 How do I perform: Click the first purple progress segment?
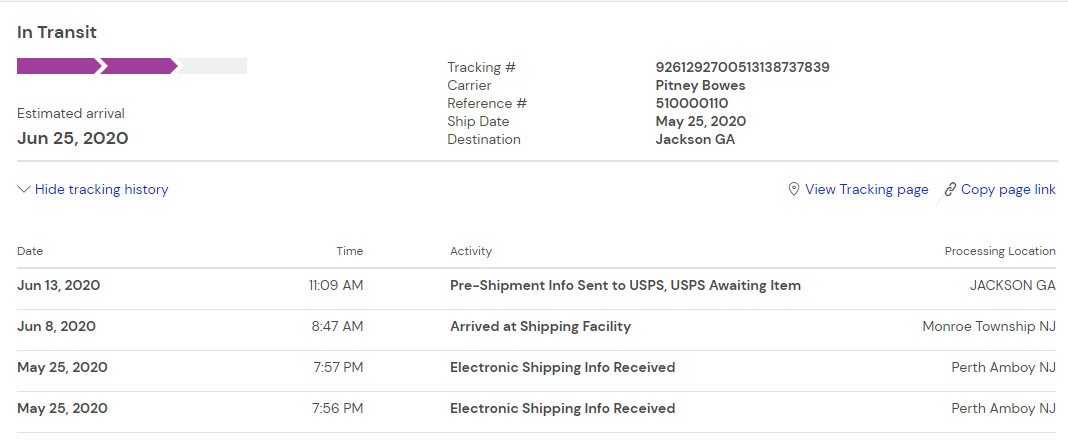[58, 66]
